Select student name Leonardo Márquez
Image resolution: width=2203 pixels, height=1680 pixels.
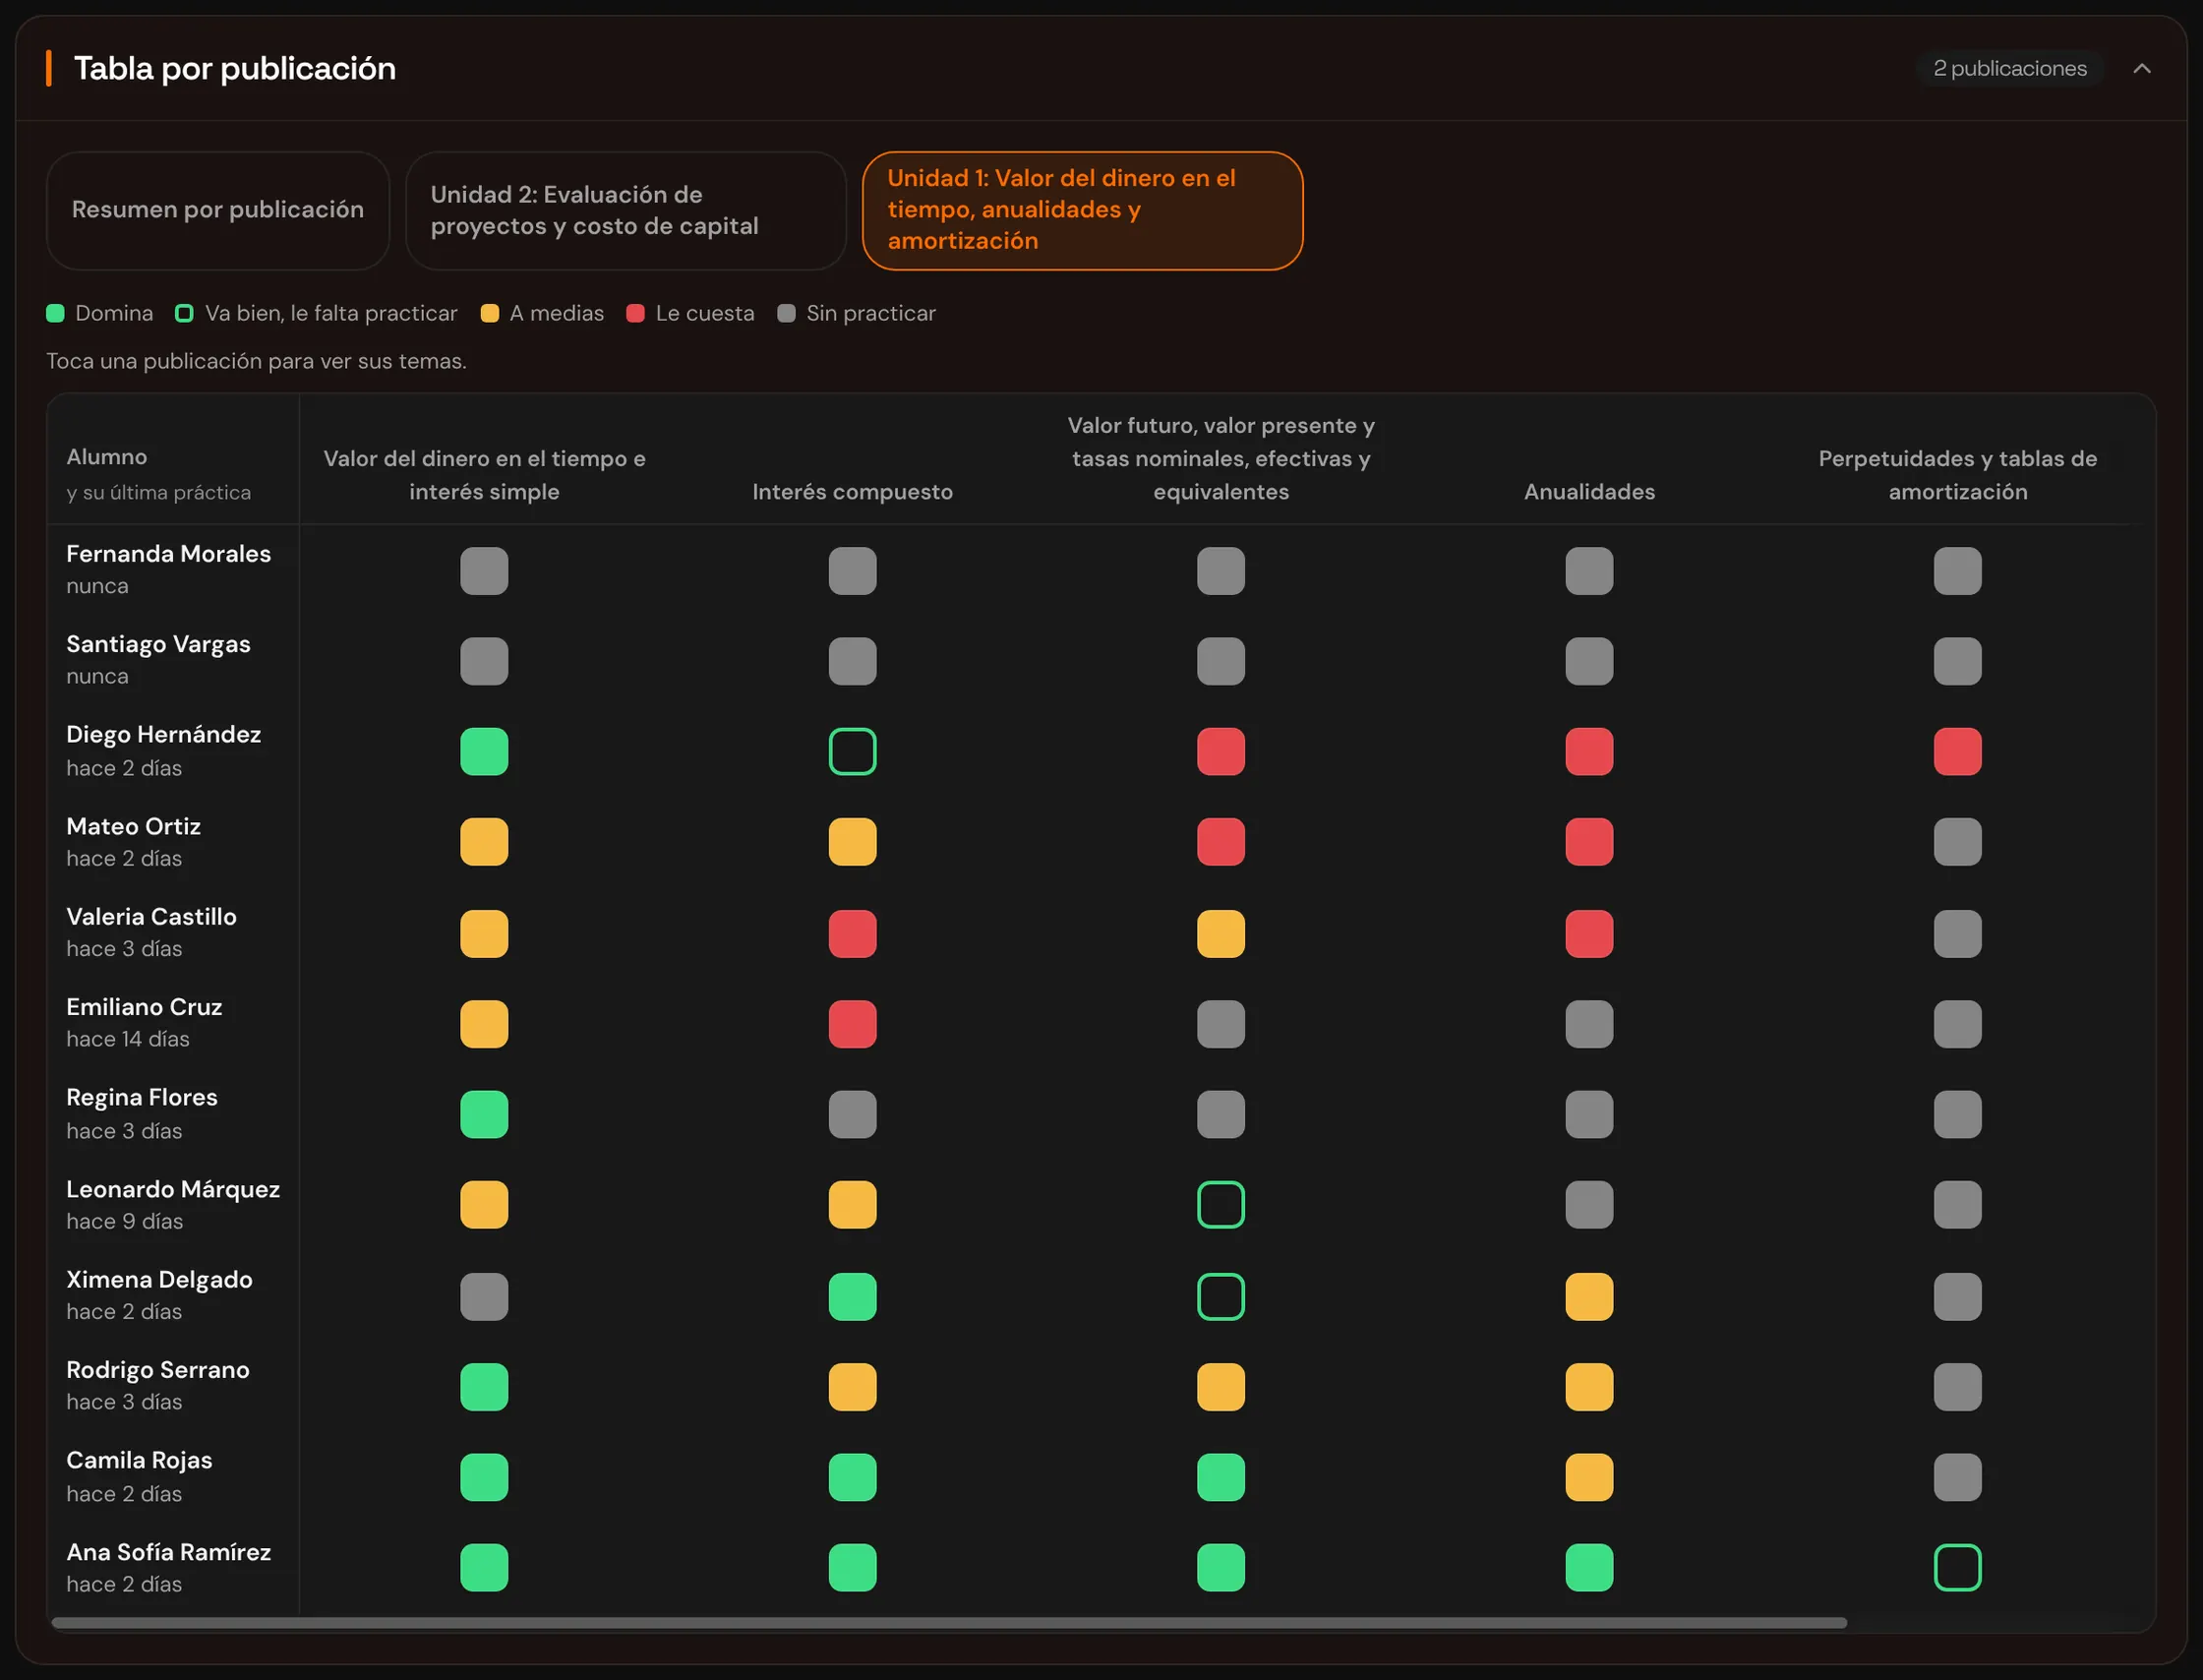pyautogui.click(x=173, y=1189)
